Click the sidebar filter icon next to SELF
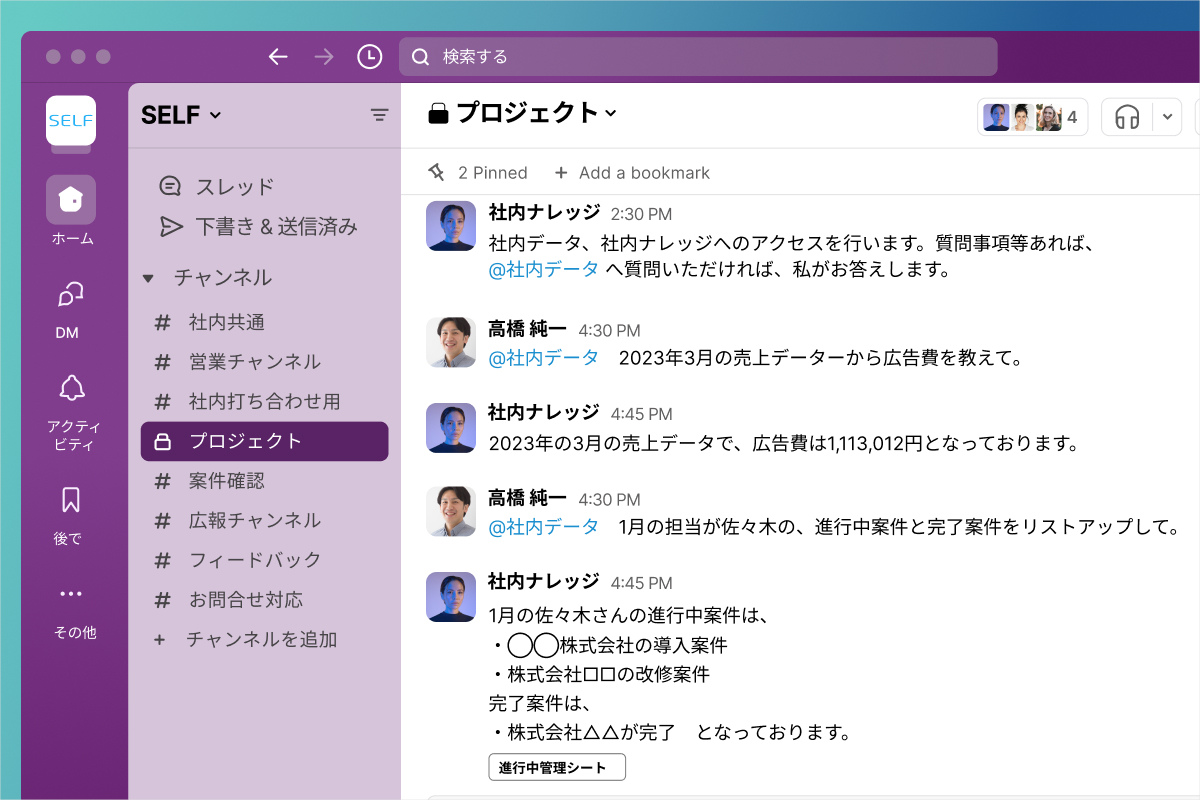 pyautogui.click(x=379, y=115)
